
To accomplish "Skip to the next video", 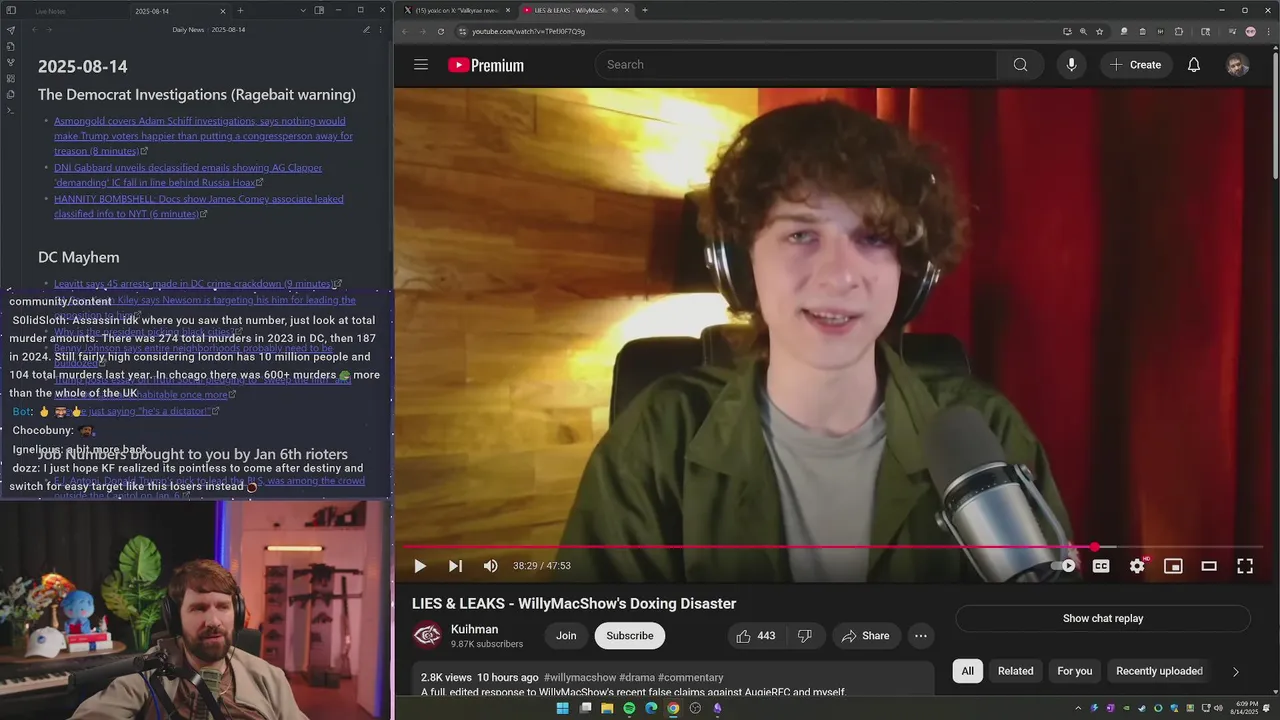I will click(x=455, y=566).
